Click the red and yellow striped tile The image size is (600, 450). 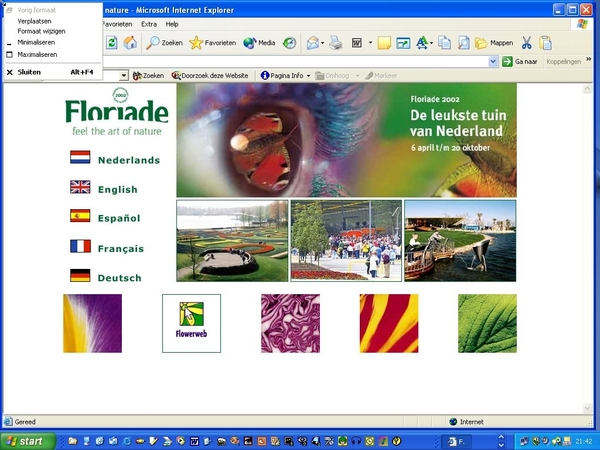coord(389,323)
